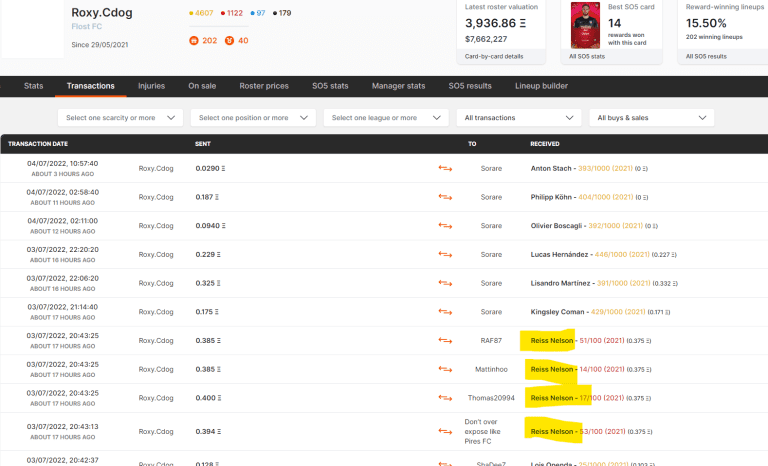Image resolution: width=768 pixels, height=466 pixels.
Task: Click the red Rare cards dot beside 1122
Action: pyautogui.click(x=223, y=13)
